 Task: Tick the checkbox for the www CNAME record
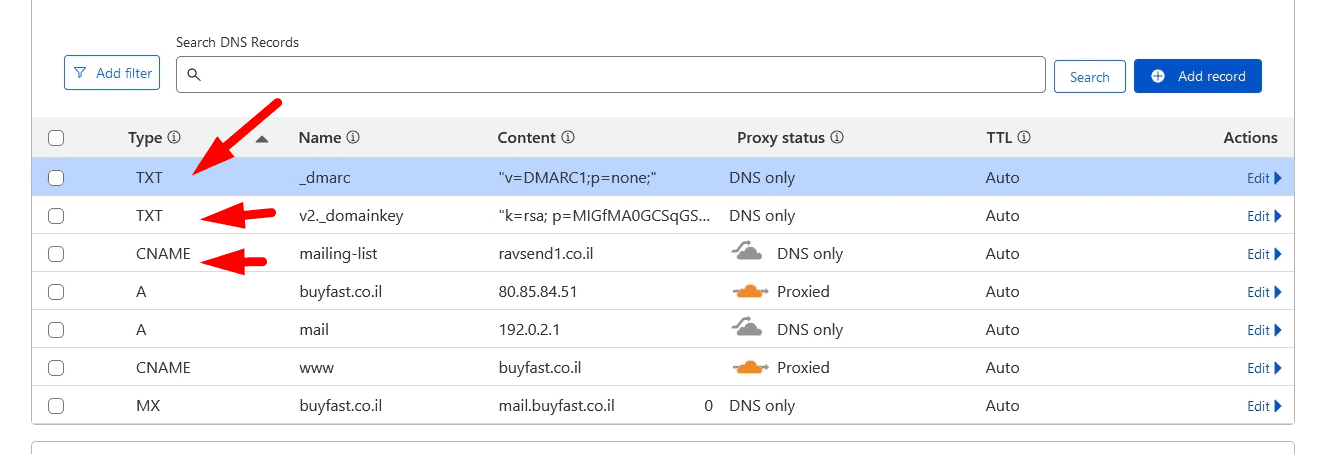tap(56, 368)
